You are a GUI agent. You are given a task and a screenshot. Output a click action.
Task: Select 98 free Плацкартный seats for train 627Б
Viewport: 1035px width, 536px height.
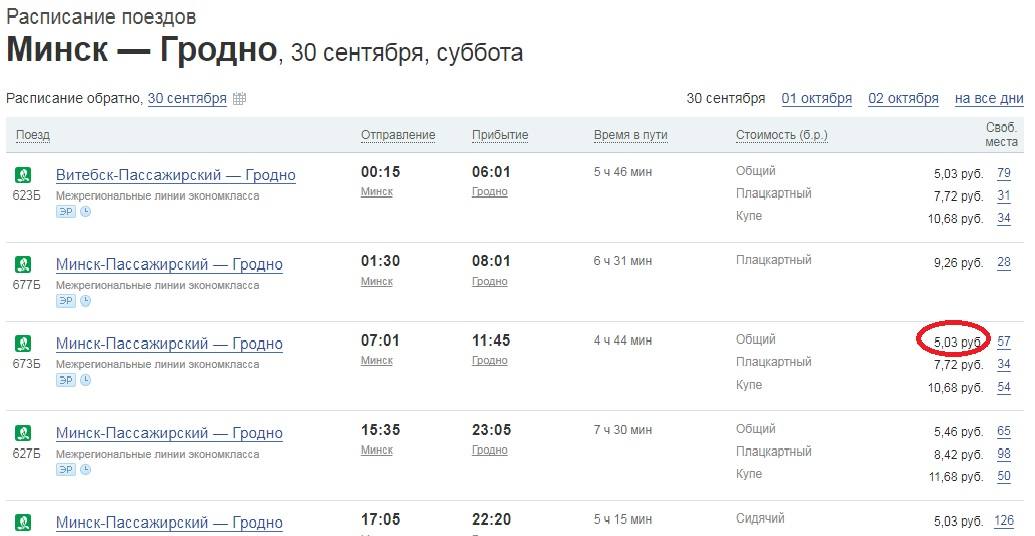(1003, 454)
